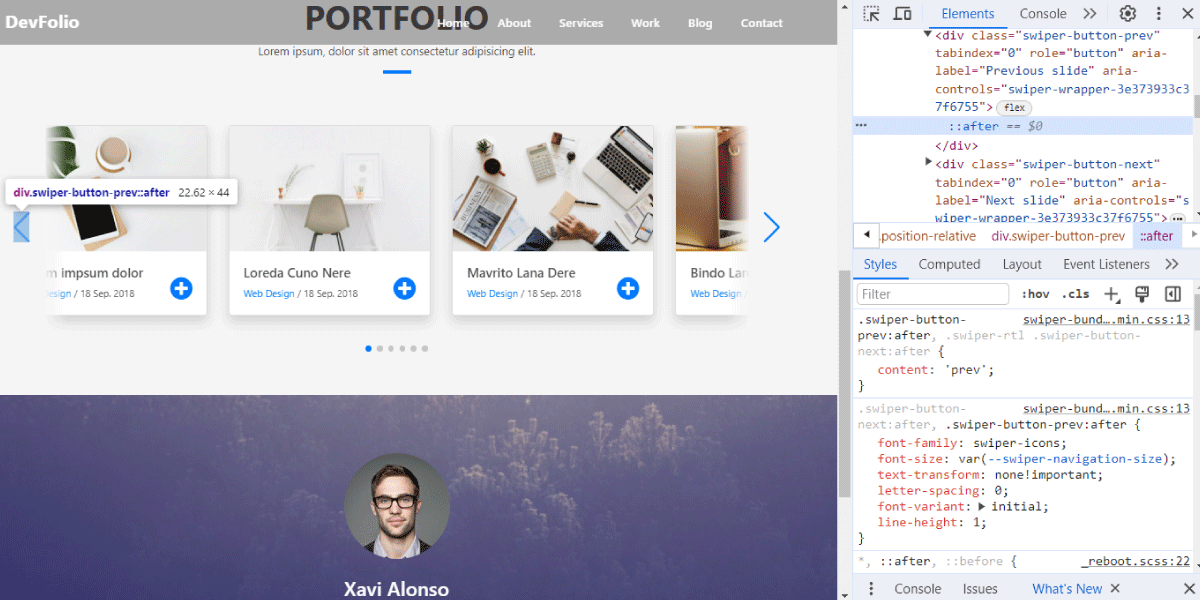Go to the Work nav link
This screenshot has height=600, width=1200.
tap(645, 23)
